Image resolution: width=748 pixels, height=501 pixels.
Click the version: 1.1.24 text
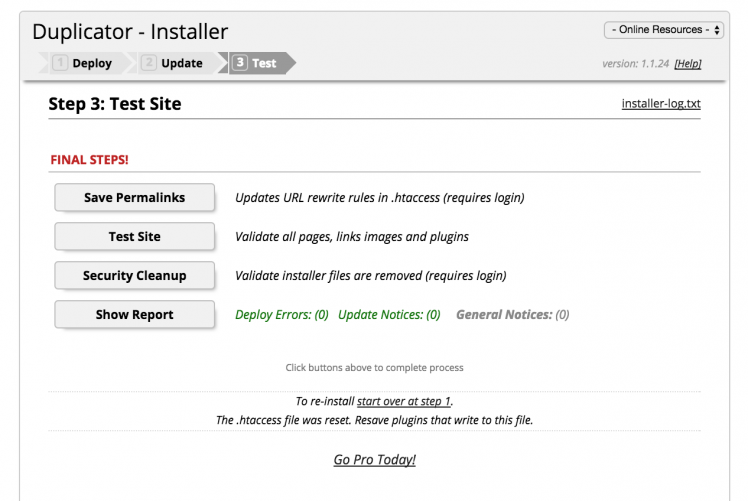click(635, 63)
